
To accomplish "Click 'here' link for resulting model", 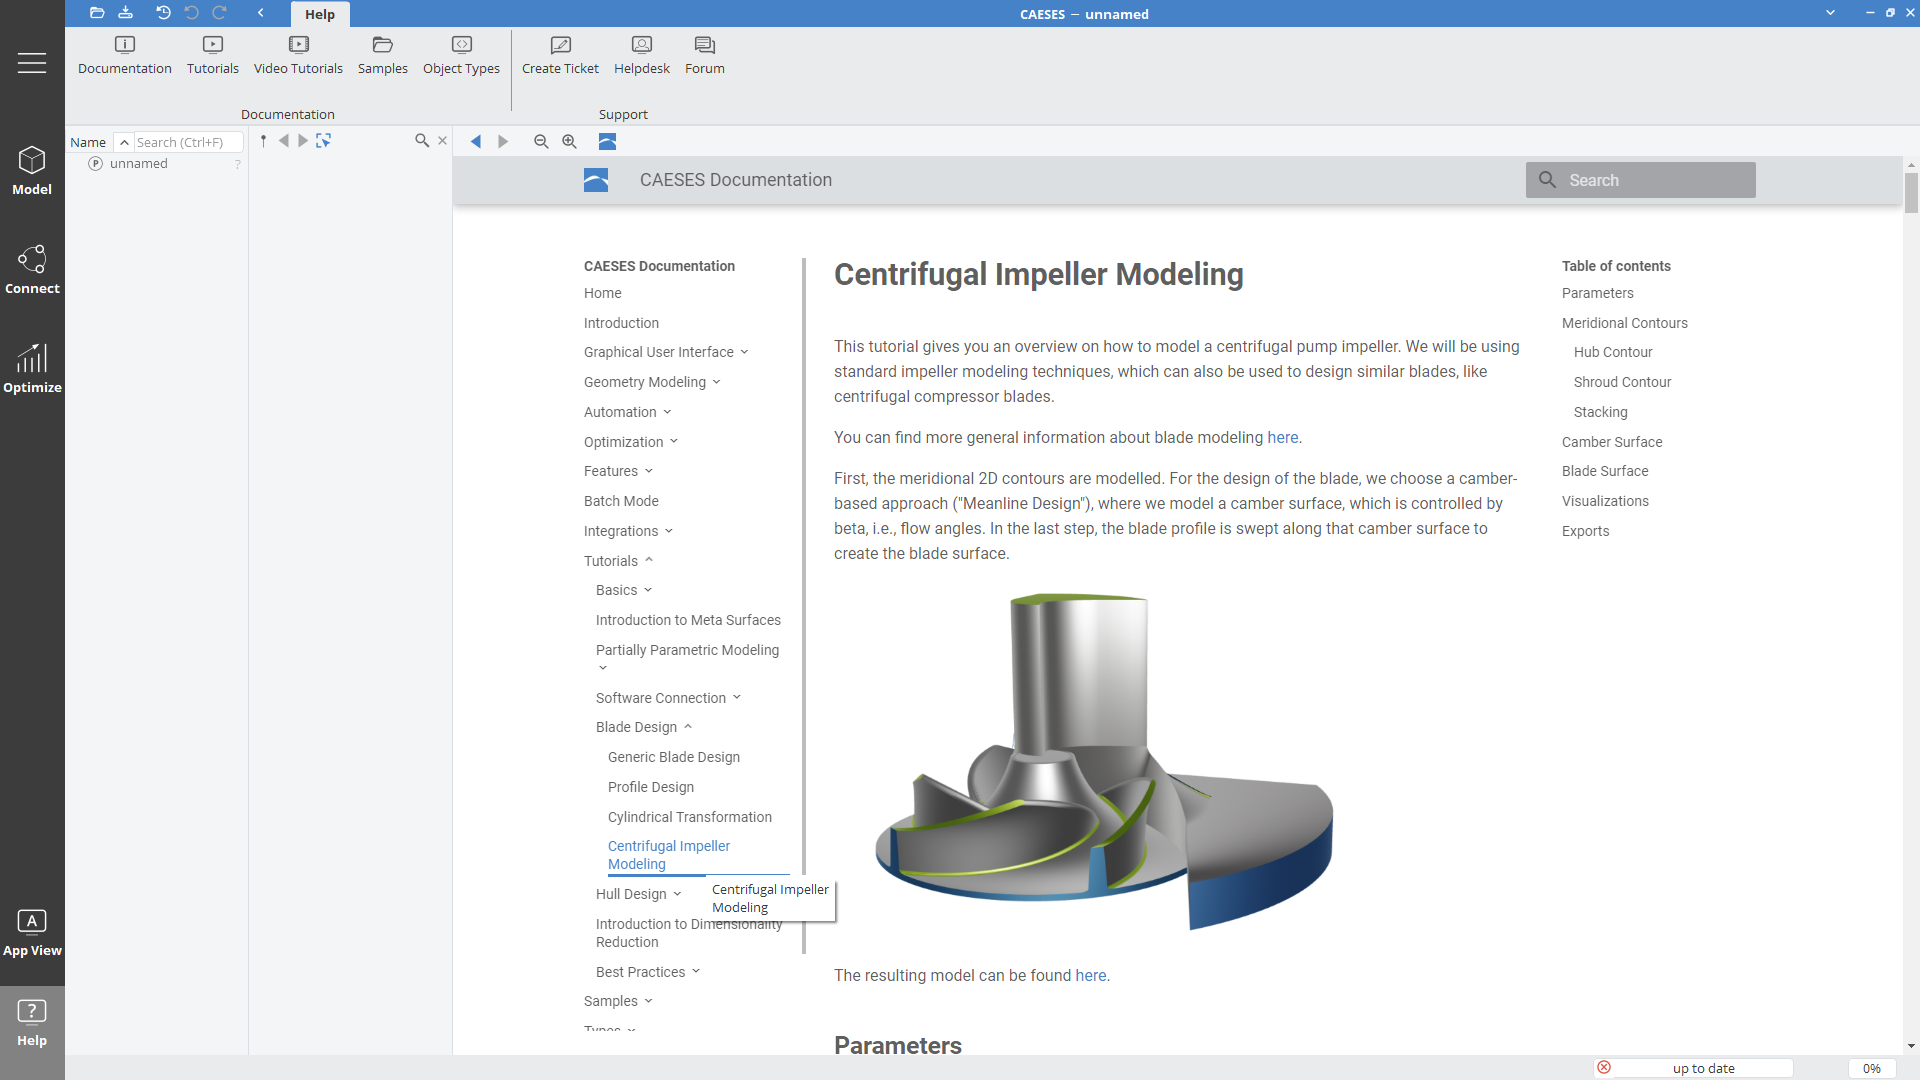I will pos(1090,975).
